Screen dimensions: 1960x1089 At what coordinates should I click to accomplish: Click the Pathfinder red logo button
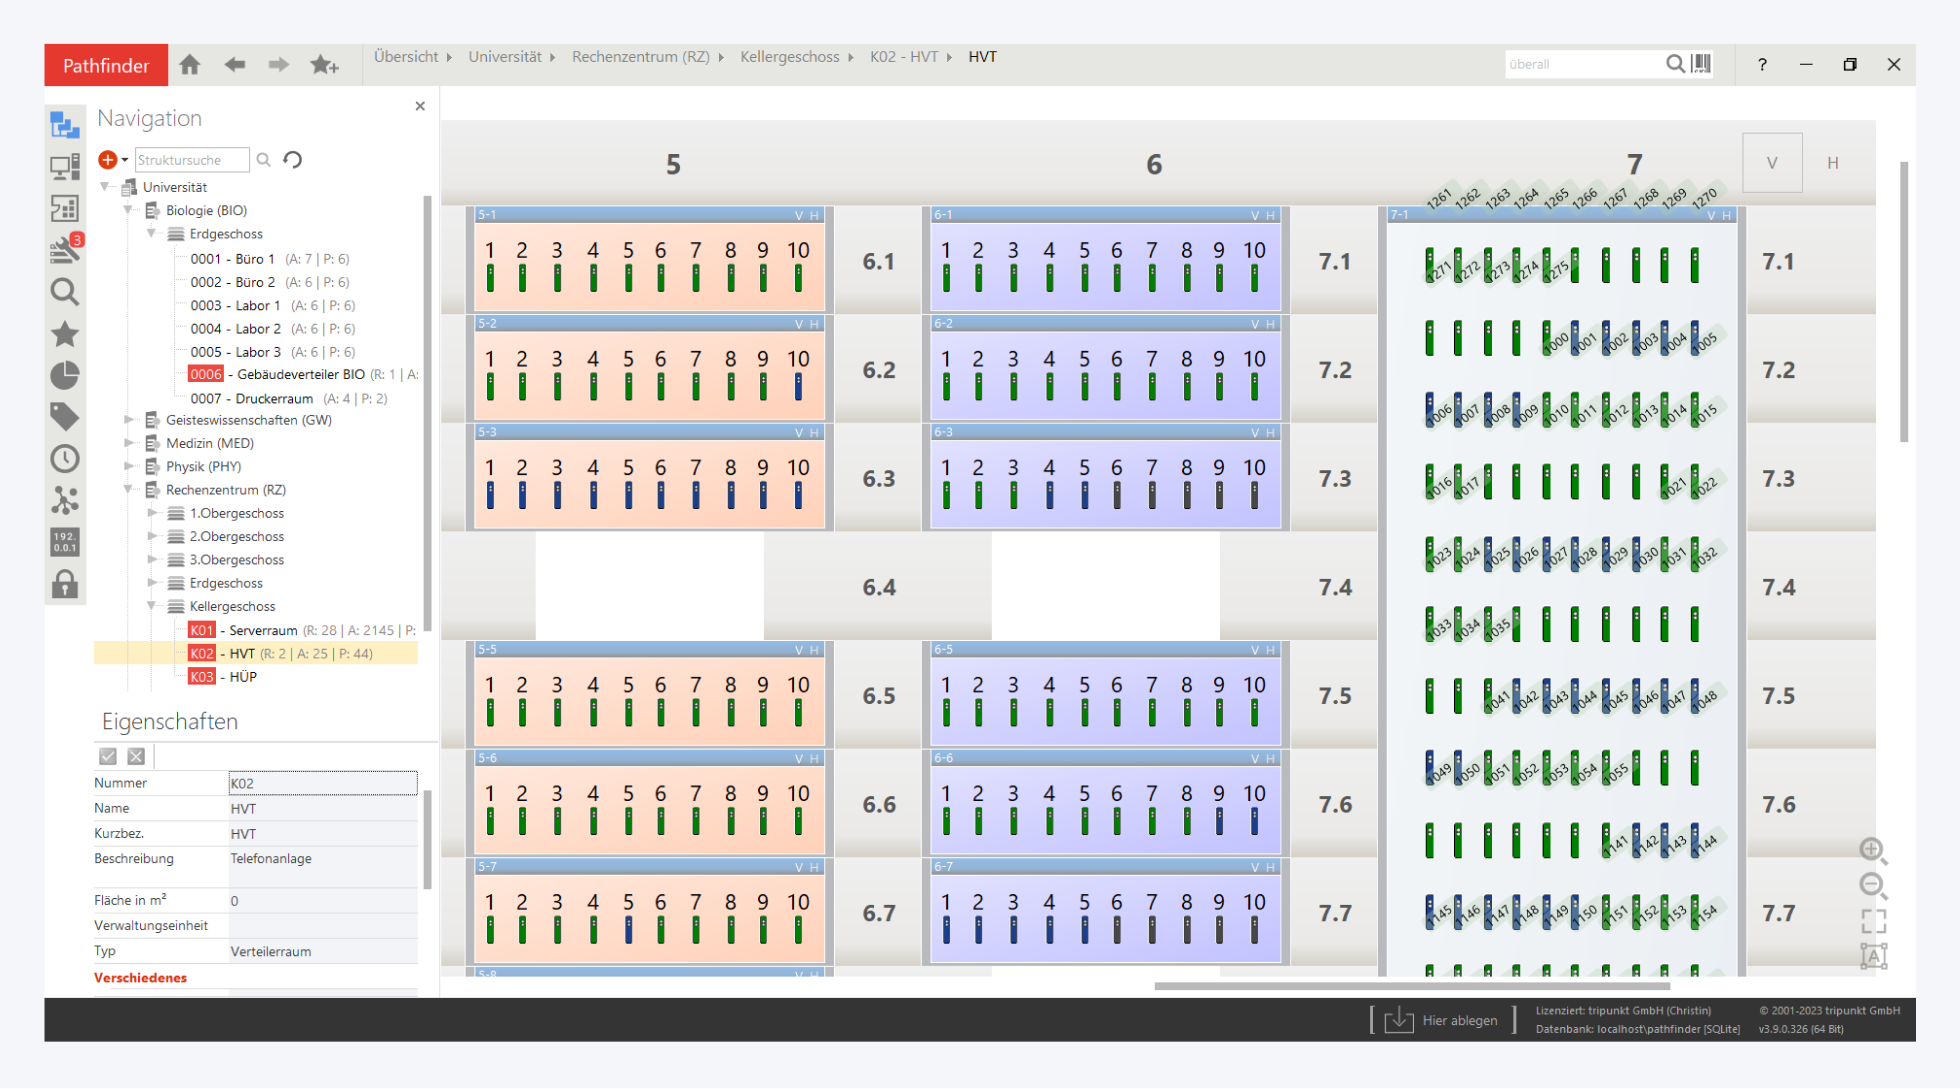pyautogui.click(x=106, y=65)
